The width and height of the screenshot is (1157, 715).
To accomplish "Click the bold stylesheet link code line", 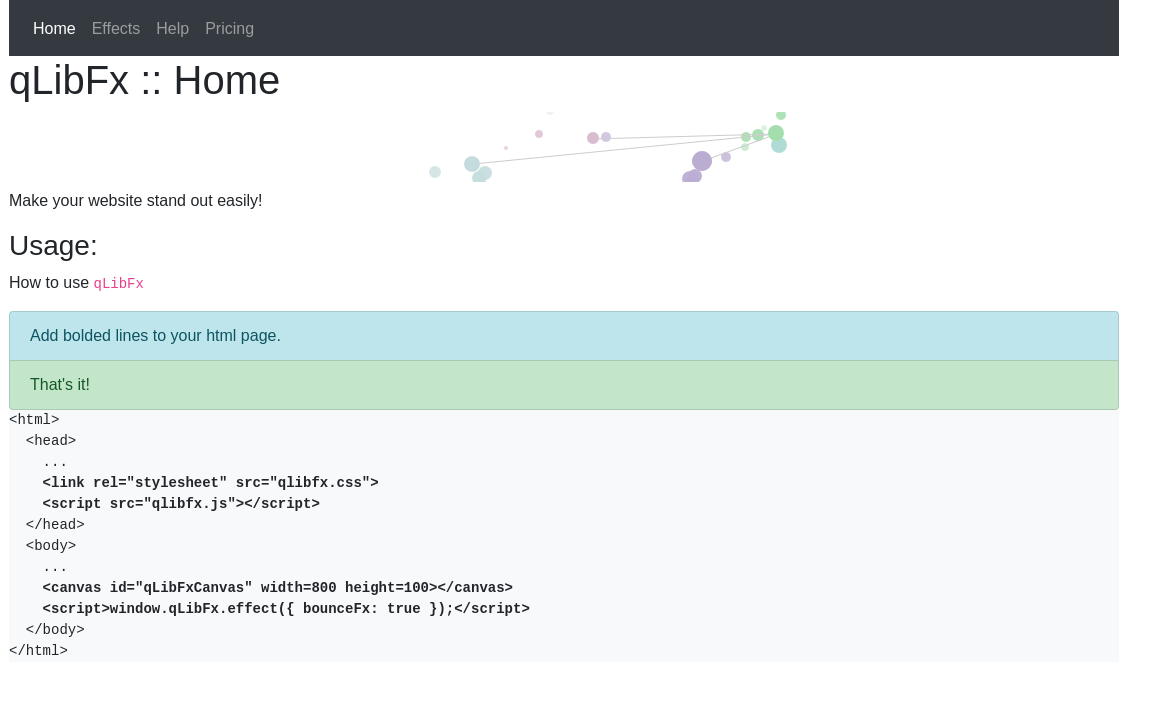I will point(210,483).
